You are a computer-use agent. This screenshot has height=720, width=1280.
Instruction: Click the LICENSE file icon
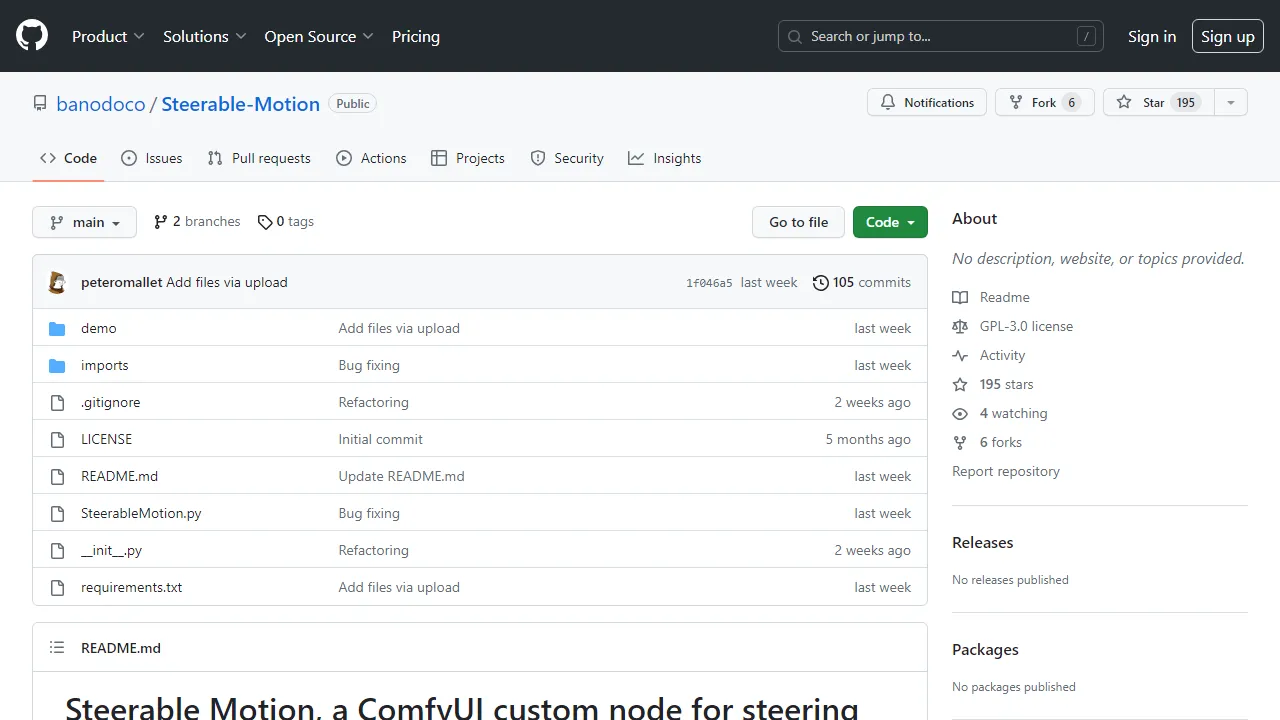tap(57, 439)
